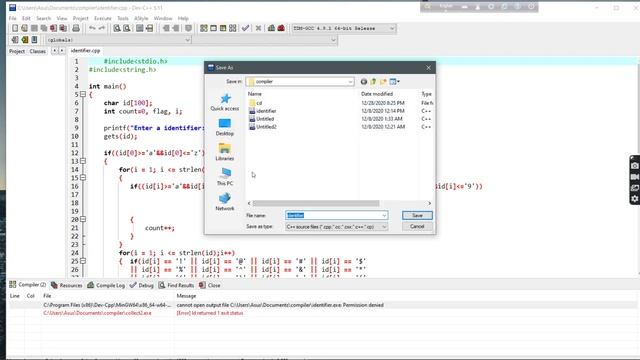
Task: Select Libraries in Save As sidebar
Action: [x=225, y=152]
